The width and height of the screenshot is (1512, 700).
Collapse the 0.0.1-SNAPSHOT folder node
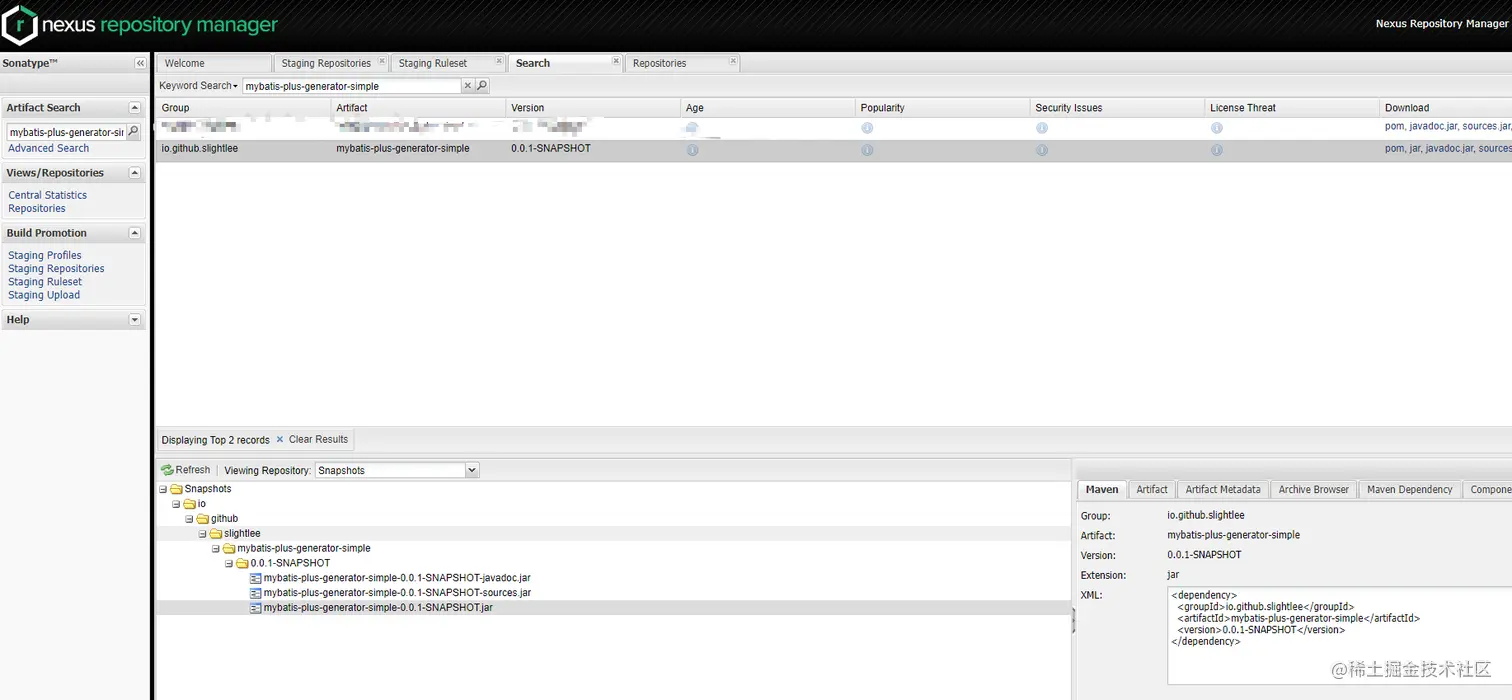(x=228, y=563)
